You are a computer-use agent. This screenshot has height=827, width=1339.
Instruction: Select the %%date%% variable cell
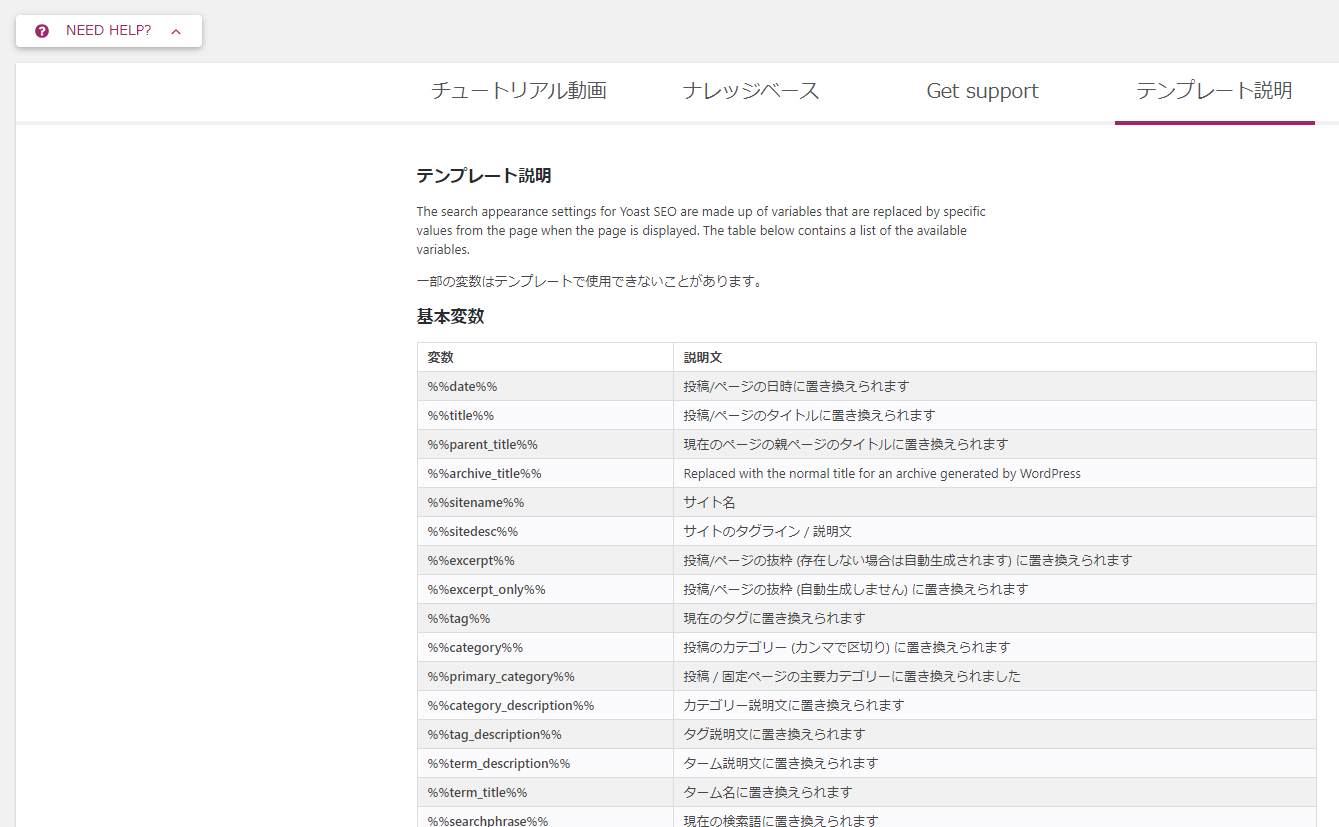tap(545, 386)
